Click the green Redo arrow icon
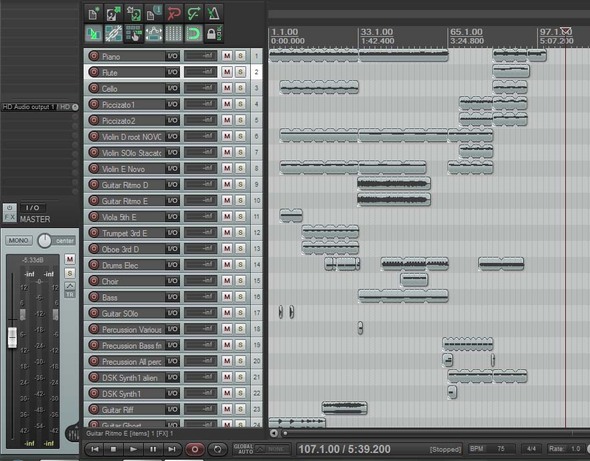The image size is (590, 461). (x=194, y=14)
